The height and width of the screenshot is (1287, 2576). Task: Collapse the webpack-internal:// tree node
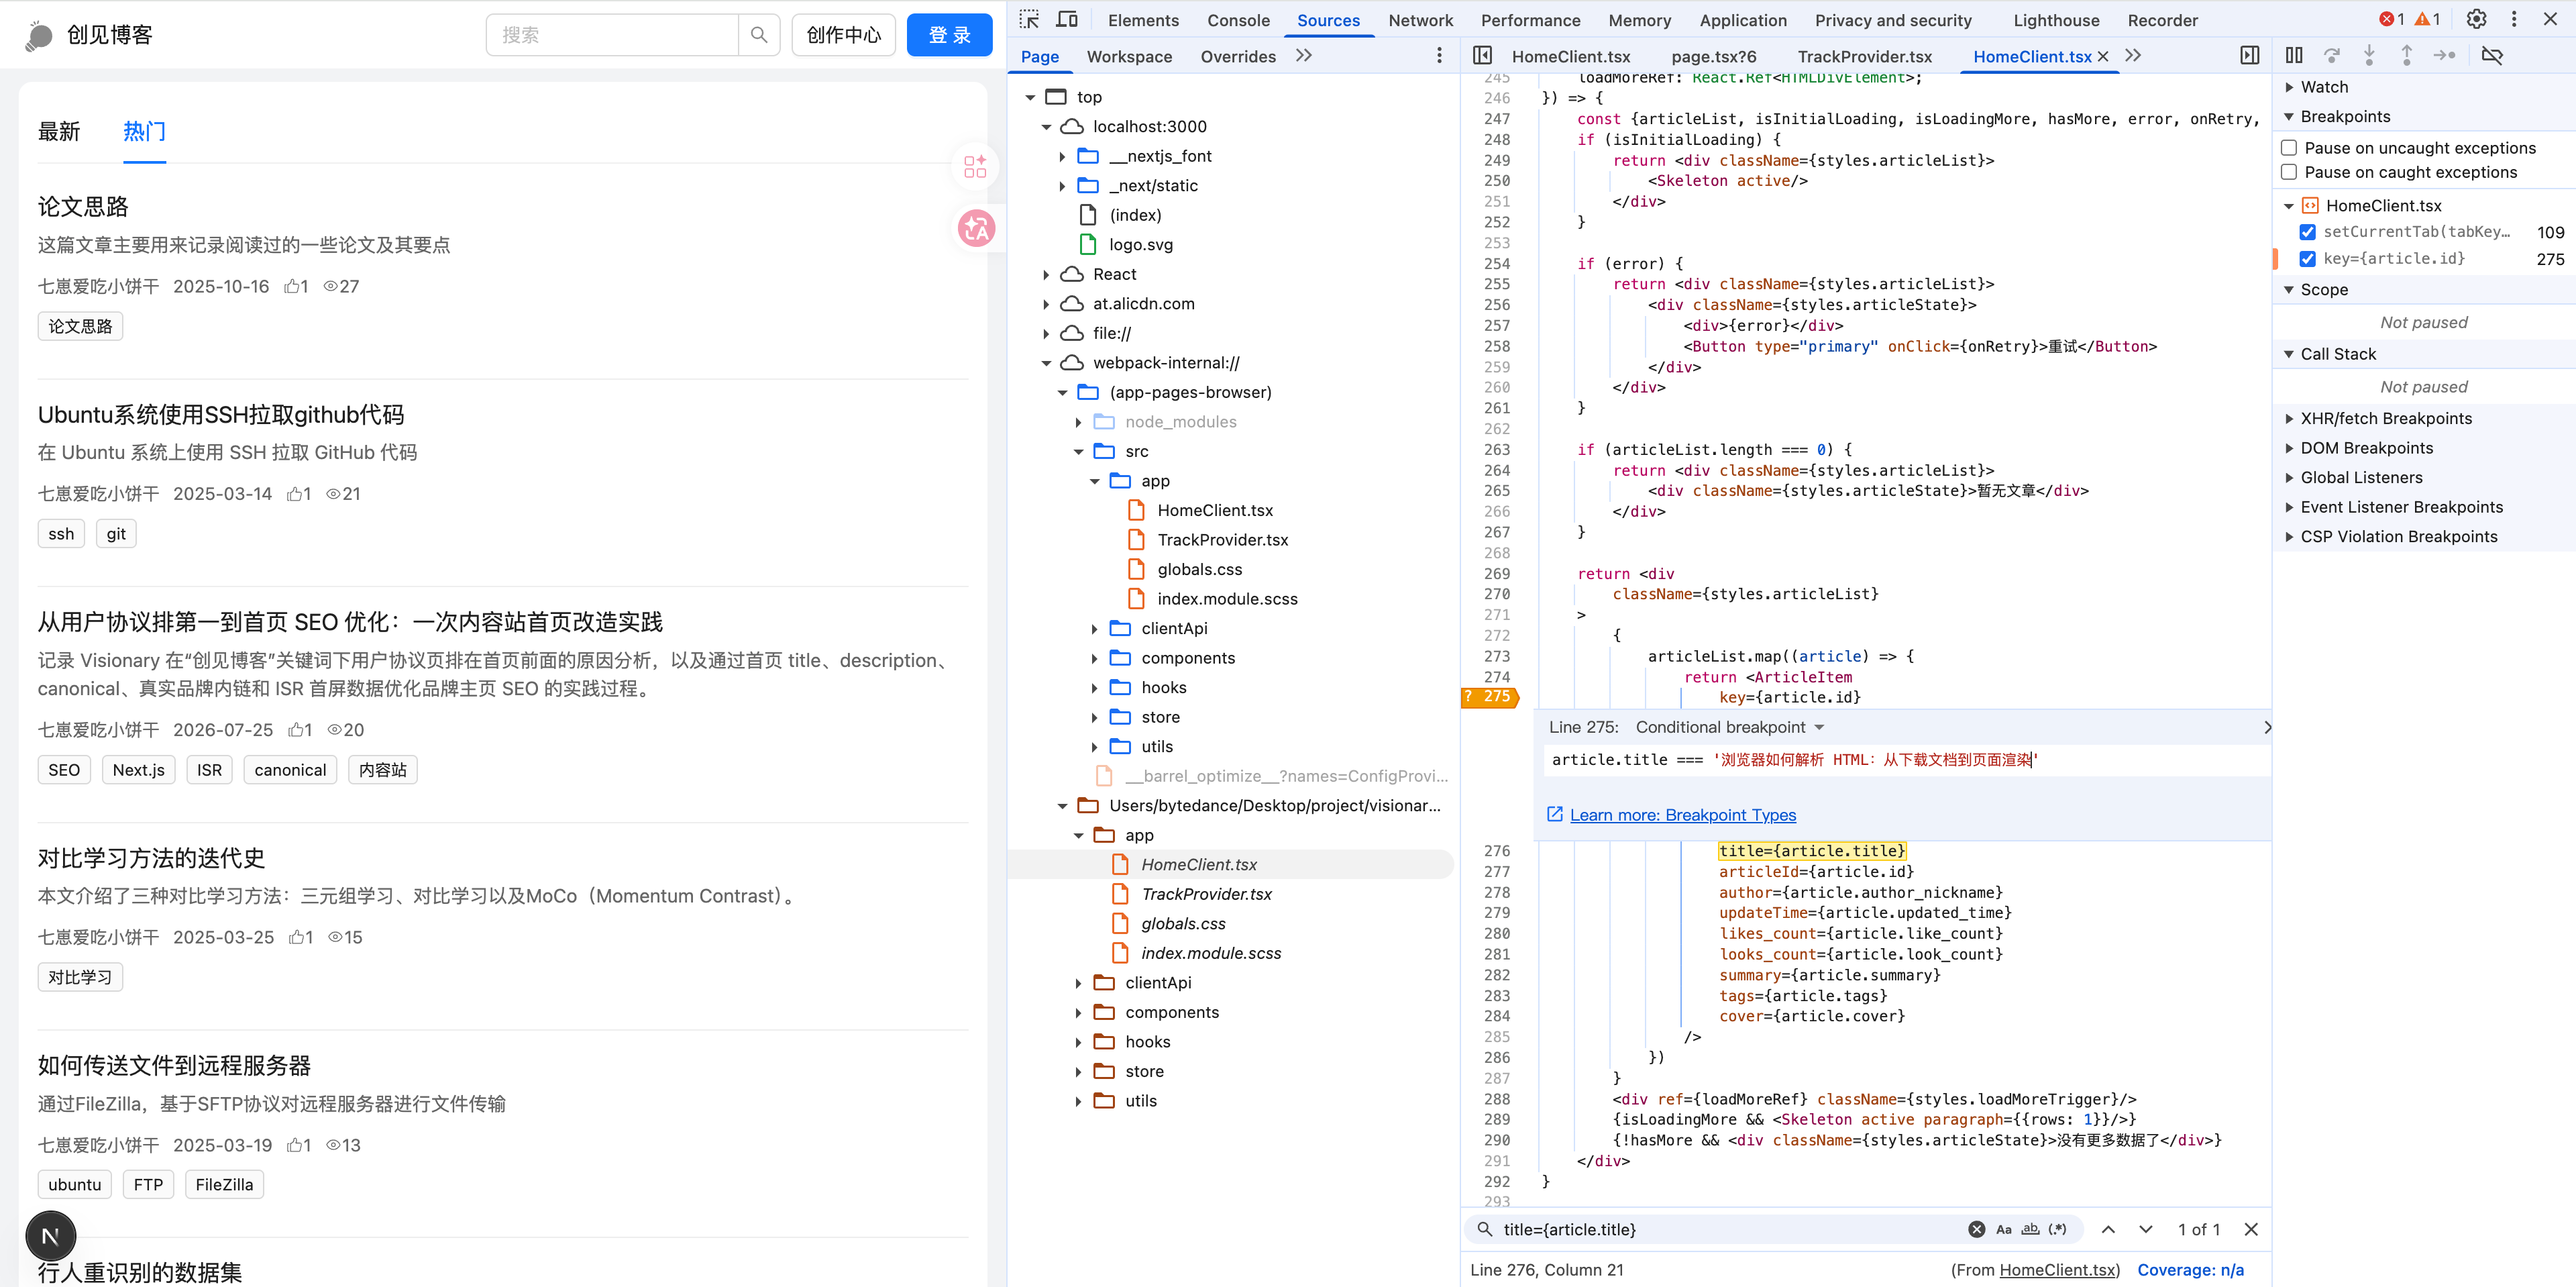point(1046,364)
